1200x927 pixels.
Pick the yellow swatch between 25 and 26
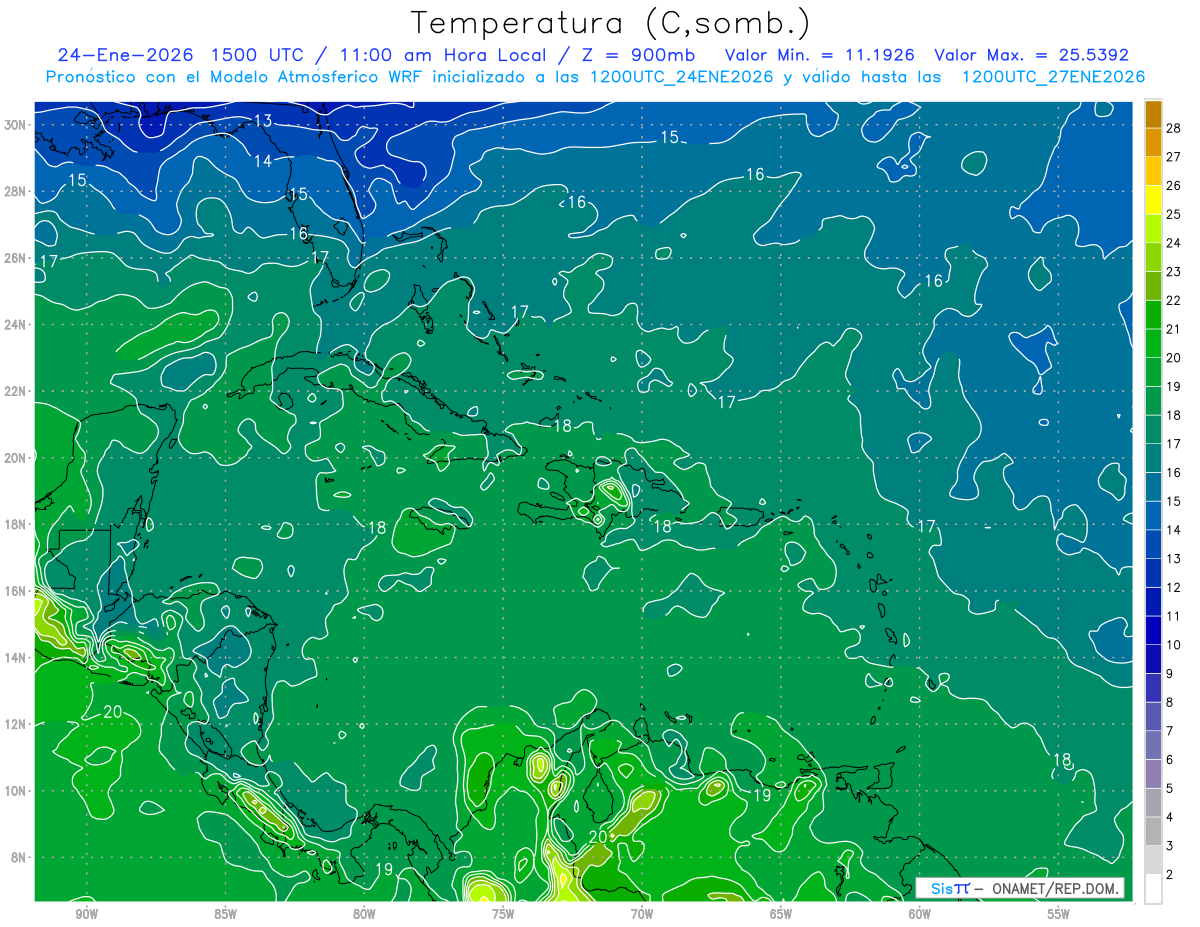point(1153,200)
